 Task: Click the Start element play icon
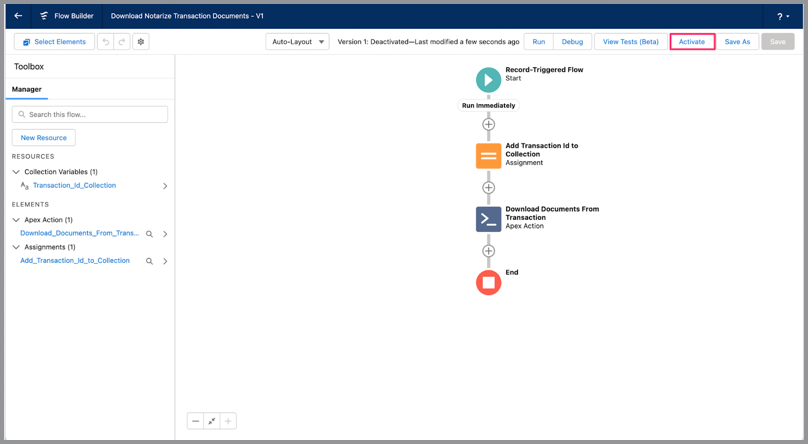point(488,79)
